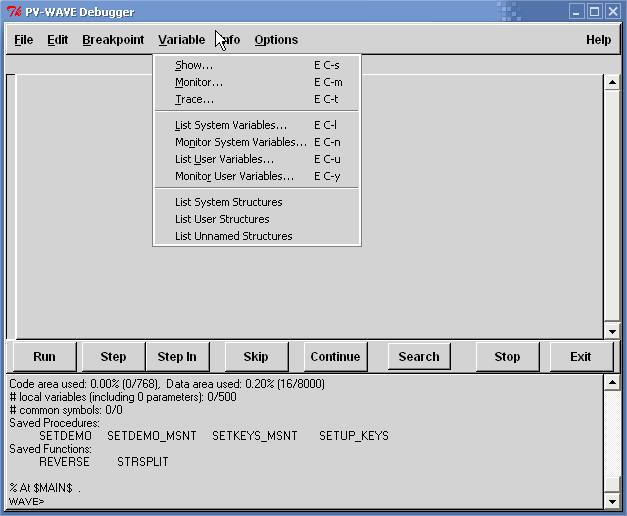The height and width of the screenshot is (516, 627).
Task: Click the output pane scroll-down arrow
Action: point(612,501)
